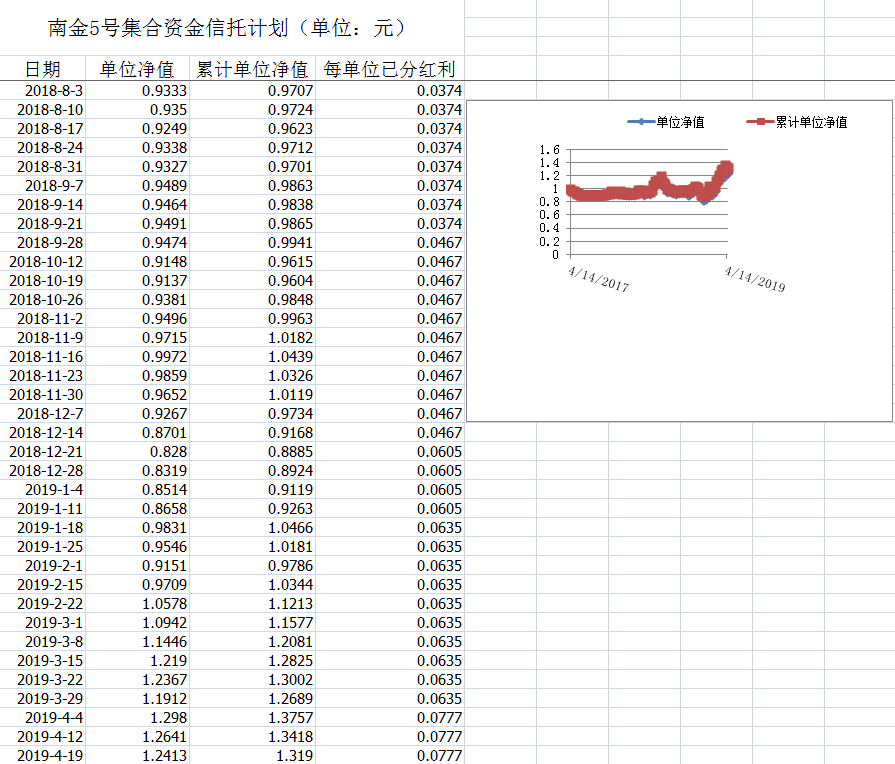The width and height of the screenshot is (895, 764).
Task: Select the date cell 2019-1-4
Action: tap(43, 489)
